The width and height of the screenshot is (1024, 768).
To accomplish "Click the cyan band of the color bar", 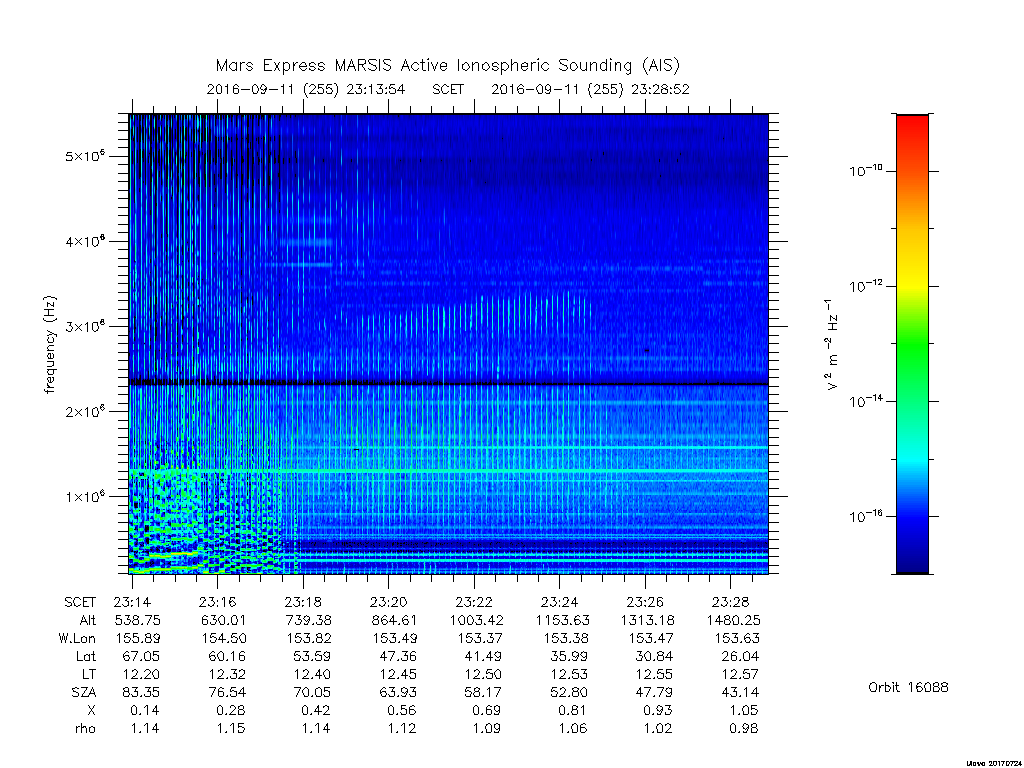I will pos(912,460).
